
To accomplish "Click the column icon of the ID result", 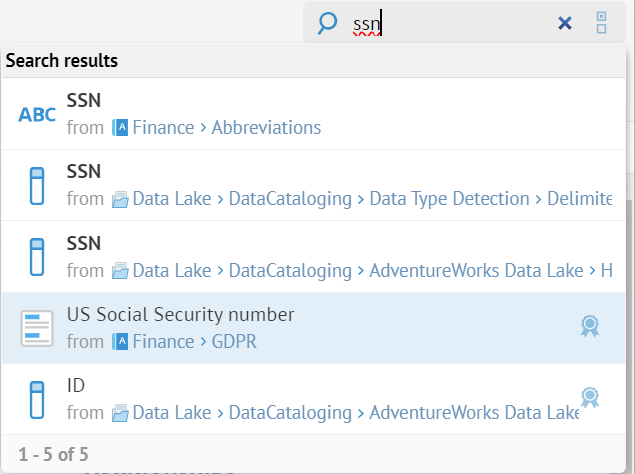I will [37, 400].
